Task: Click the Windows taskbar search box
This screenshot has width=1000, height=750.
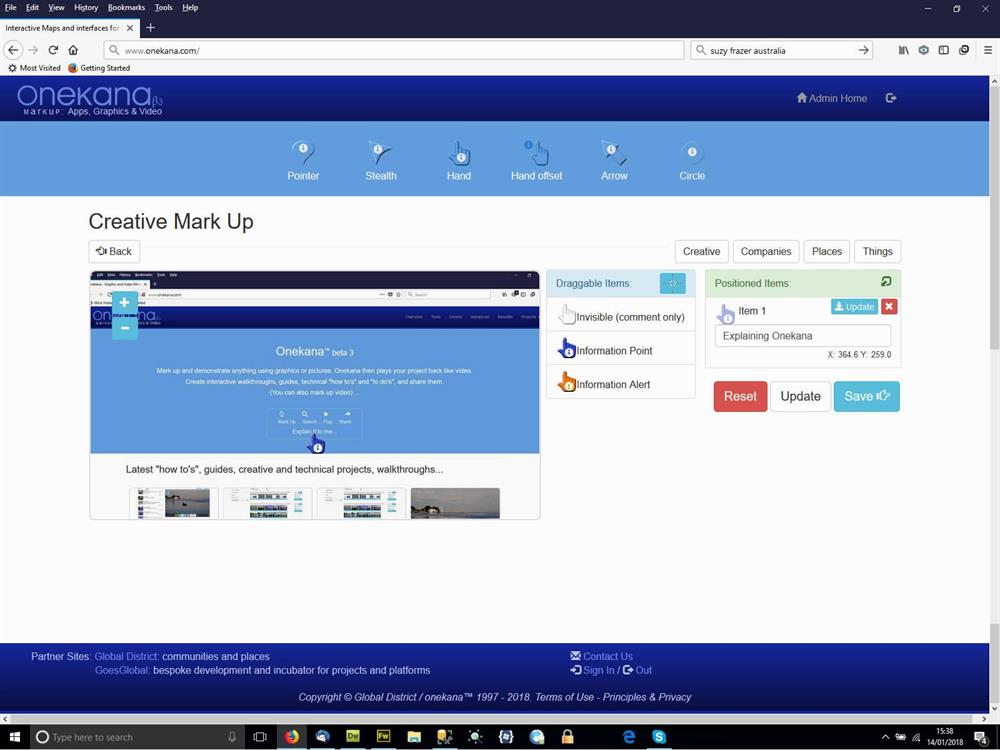Action: 138,737
